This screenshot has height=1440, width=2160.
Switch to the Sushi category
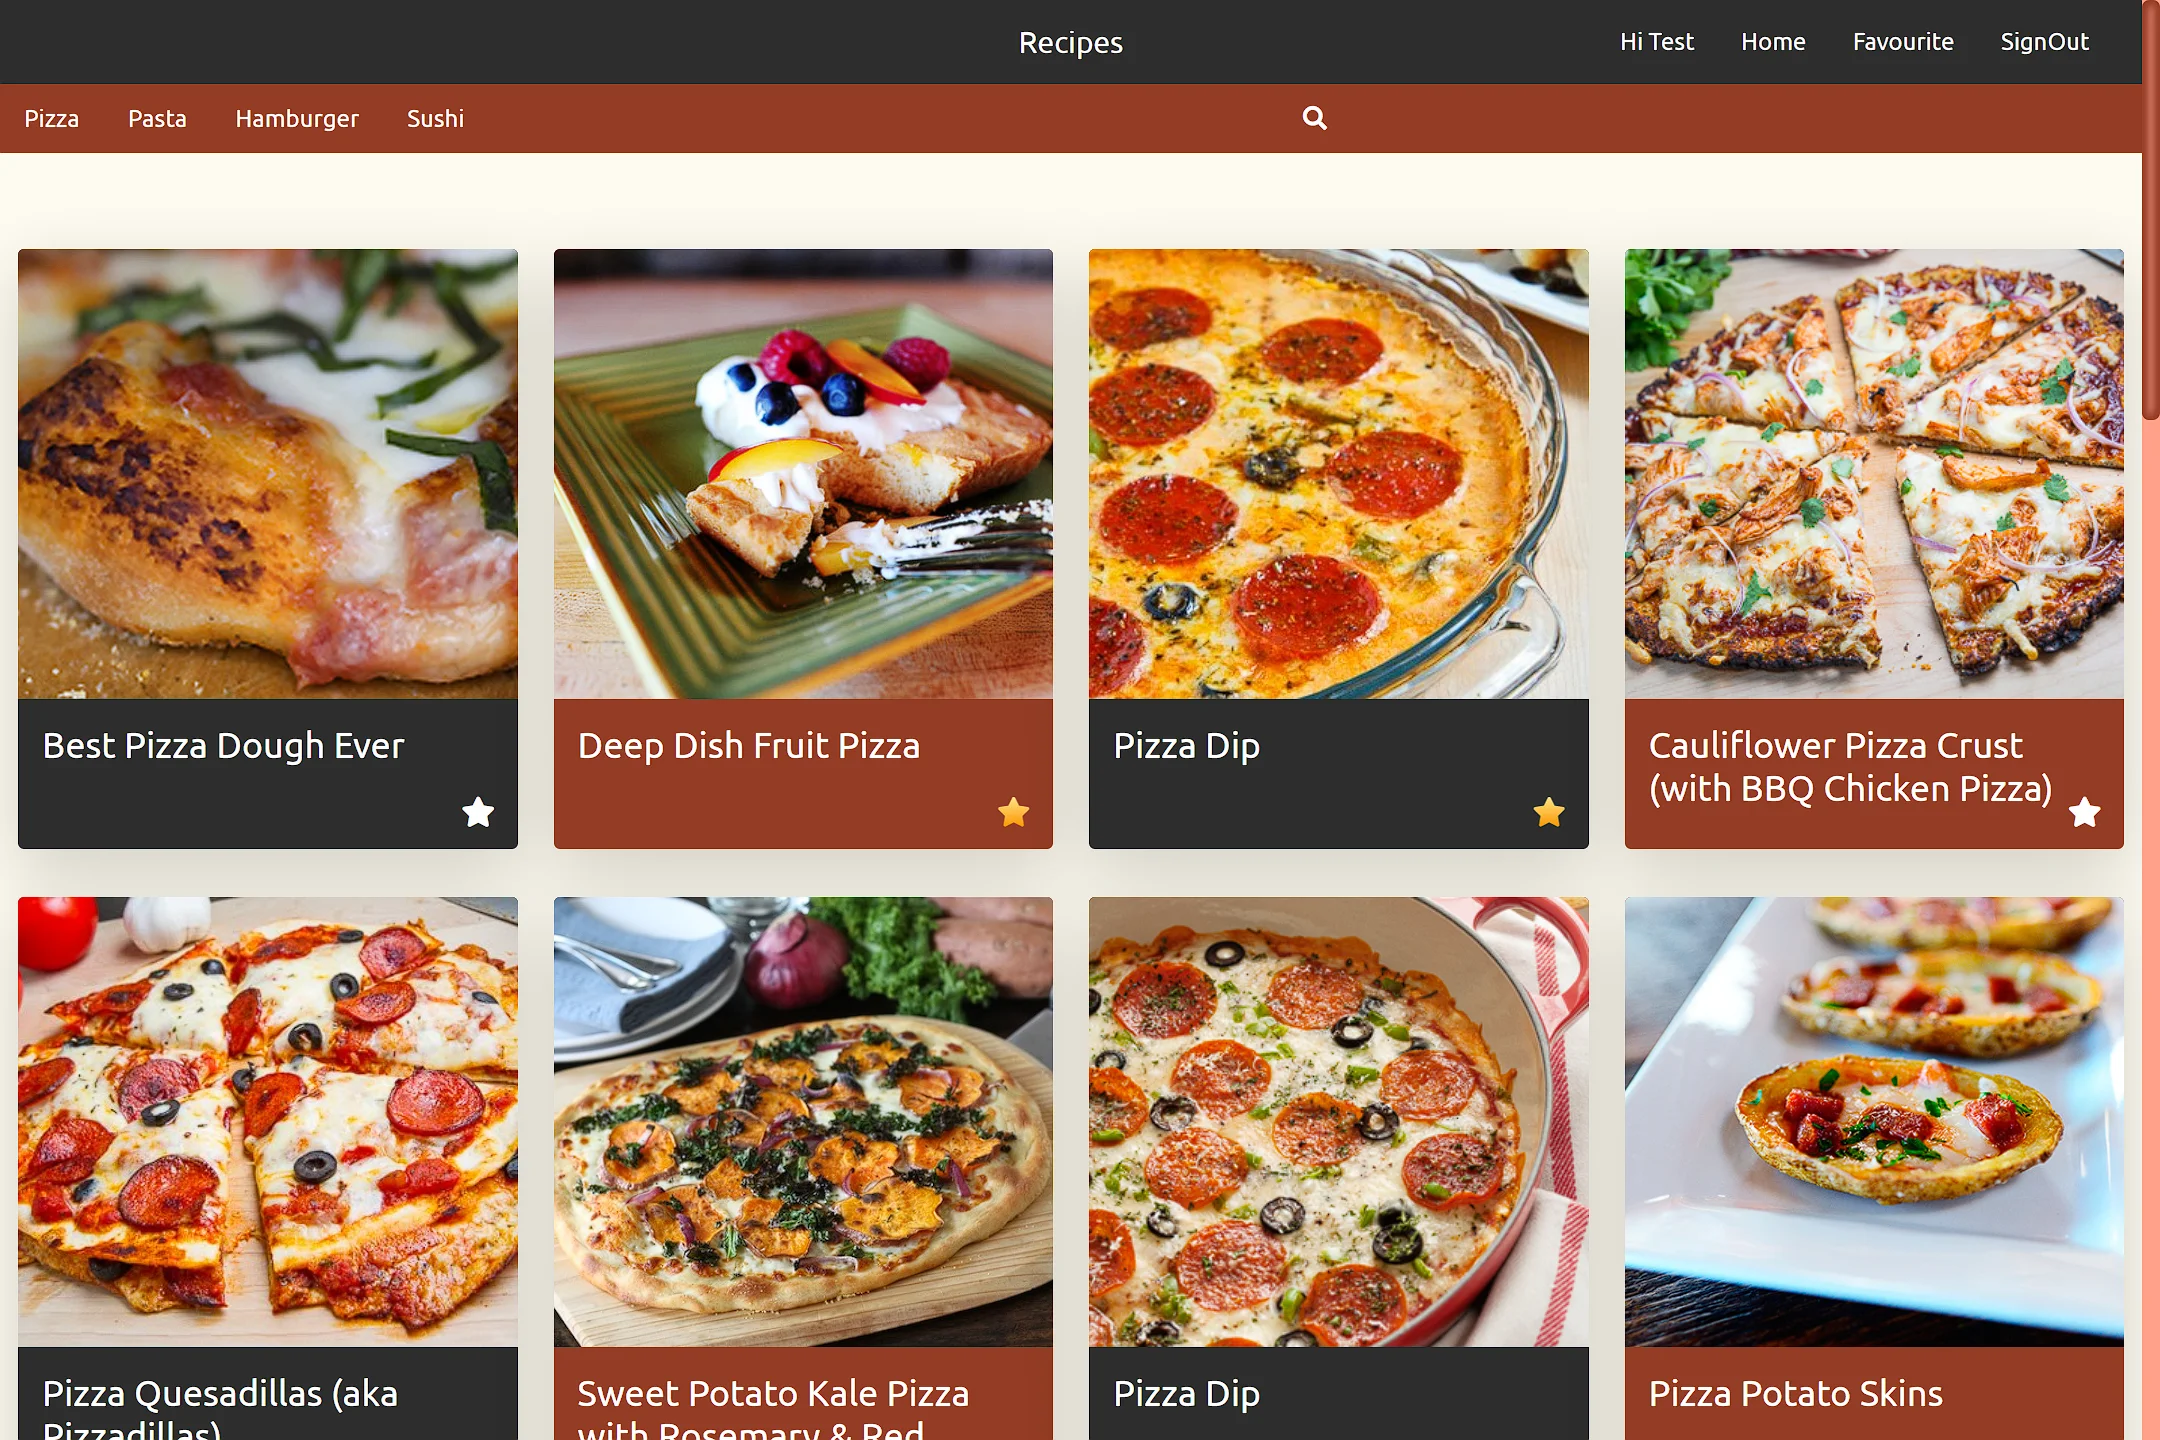[x=435, y=119]
